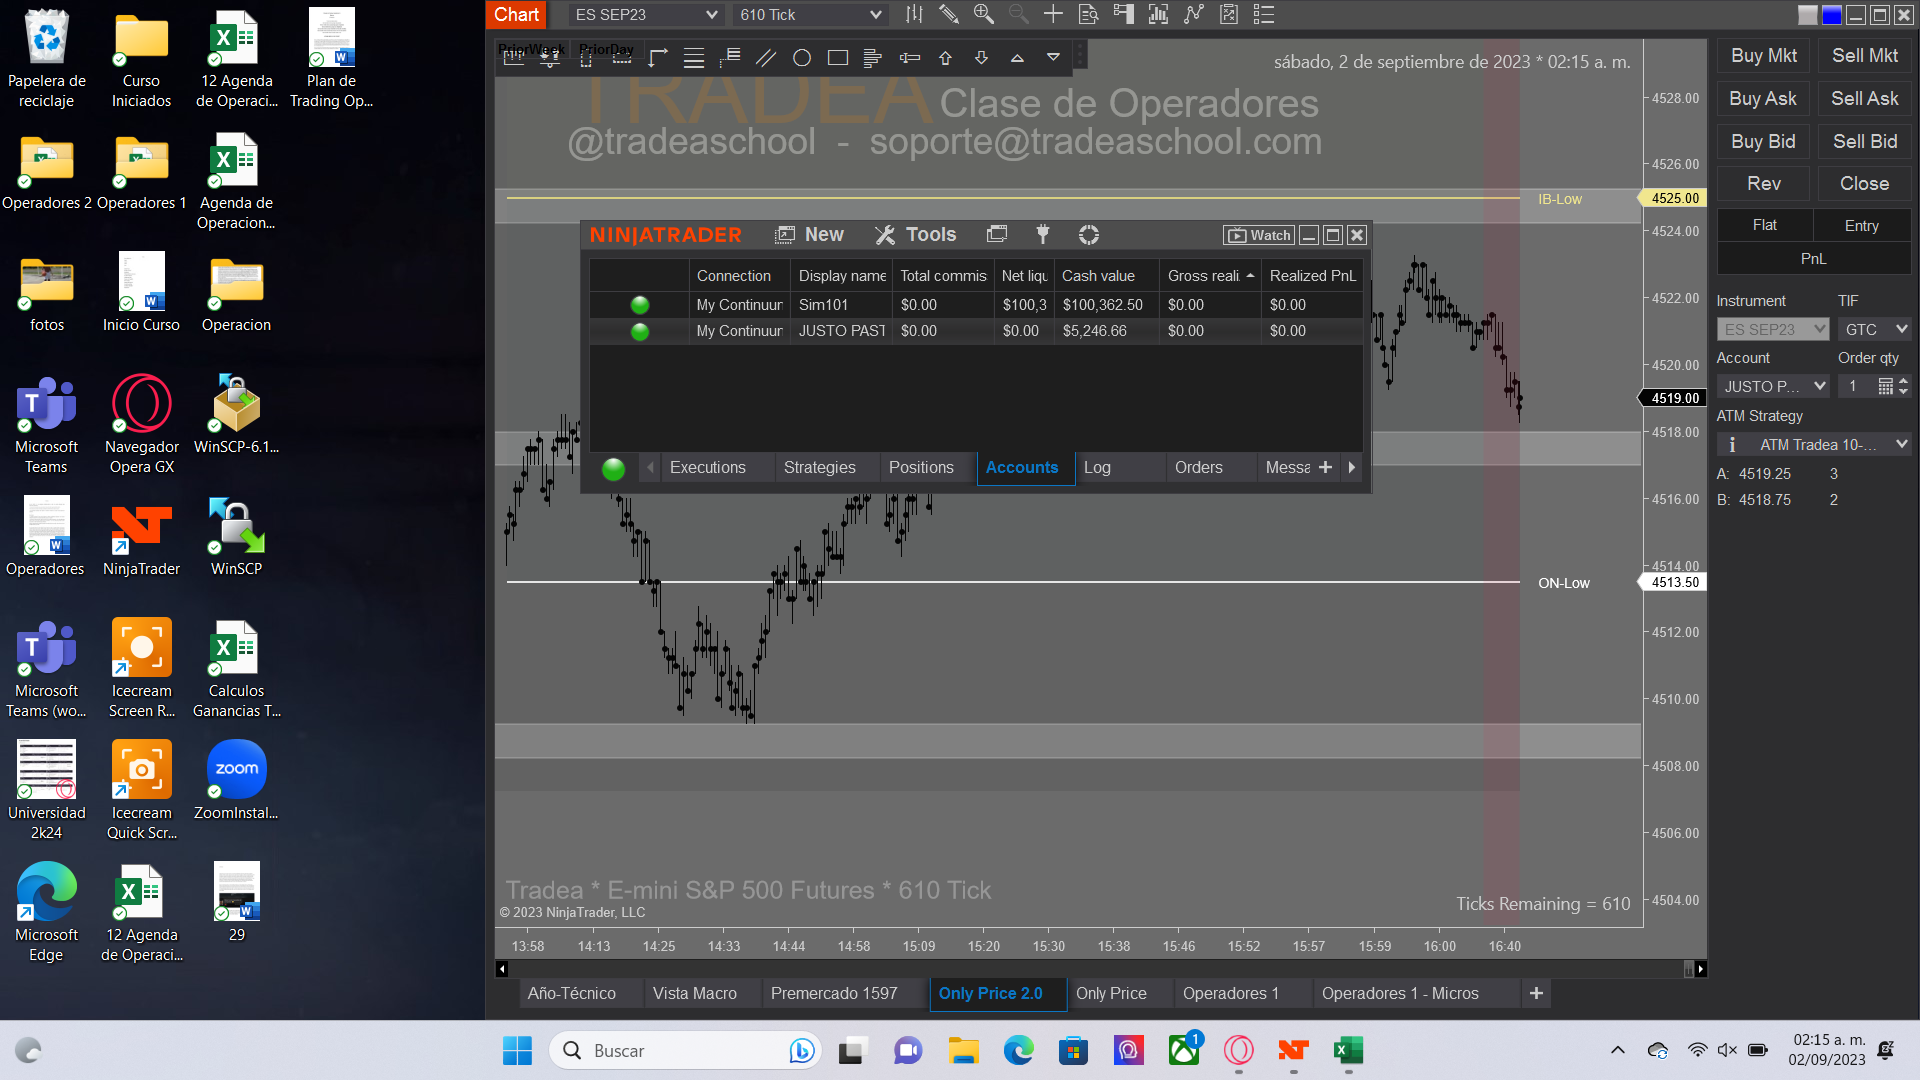1920x1080 pixels.
Task: Expand the GTC time-in-force dropdown
Action: pos(1875,329)
